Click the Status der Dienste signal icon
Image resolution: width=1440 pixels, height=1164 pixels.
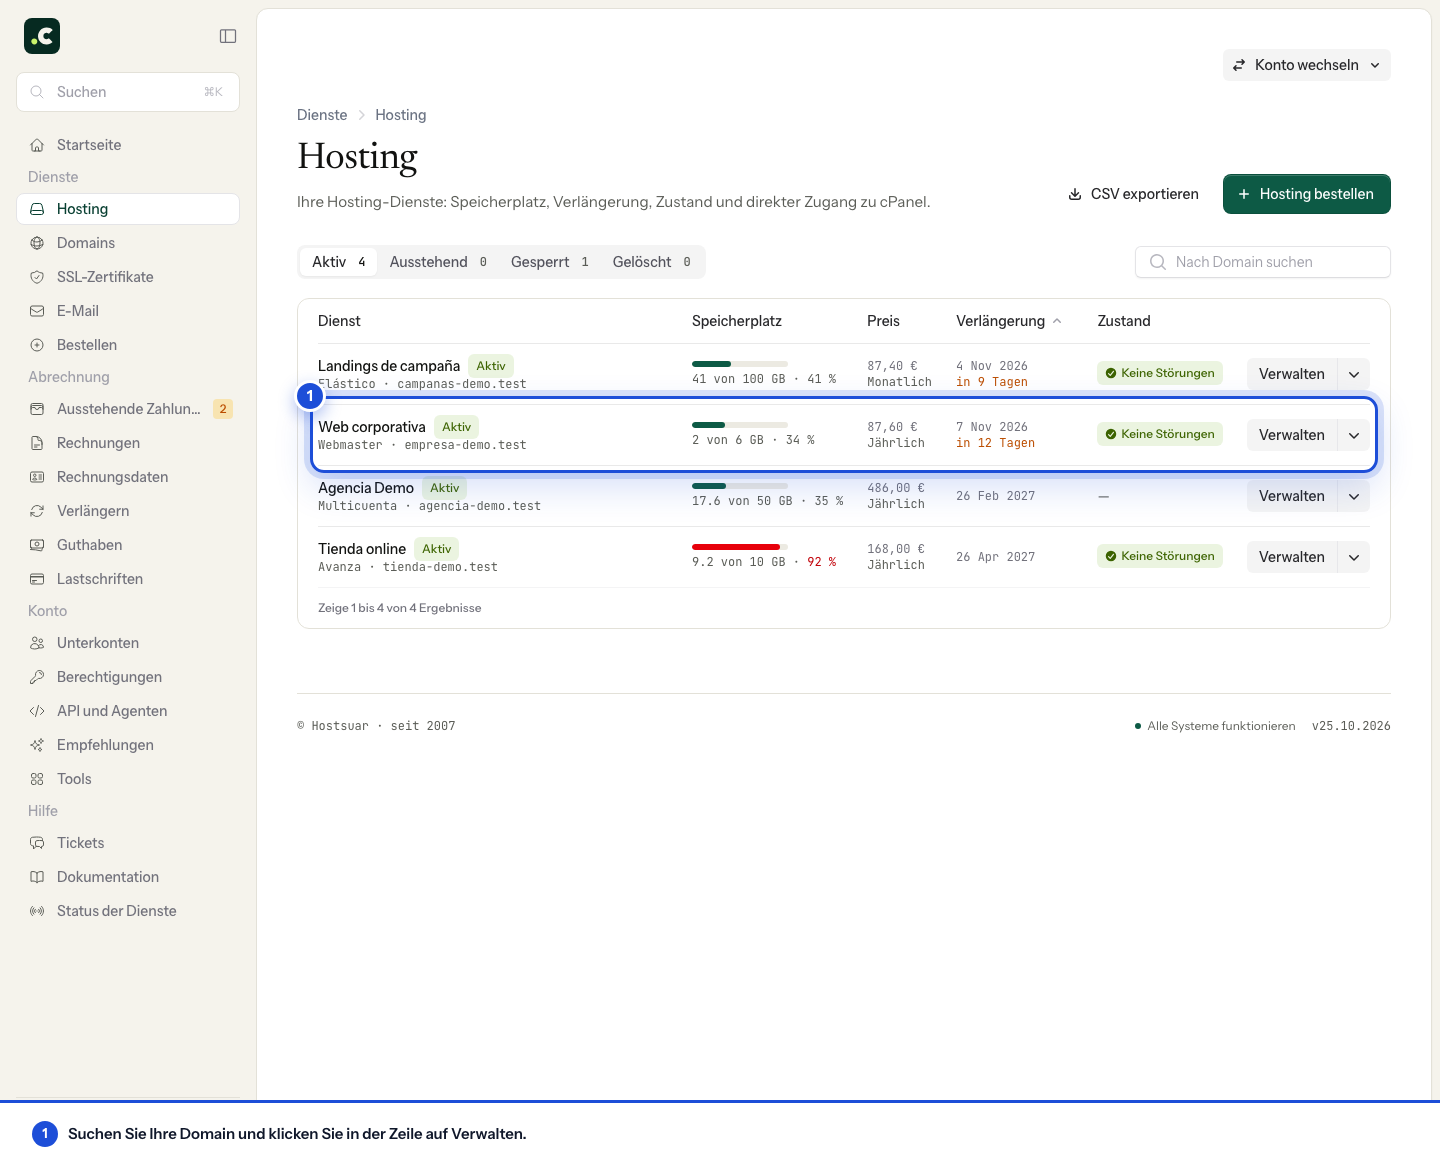pyautogui.click(x=37, y=911)
